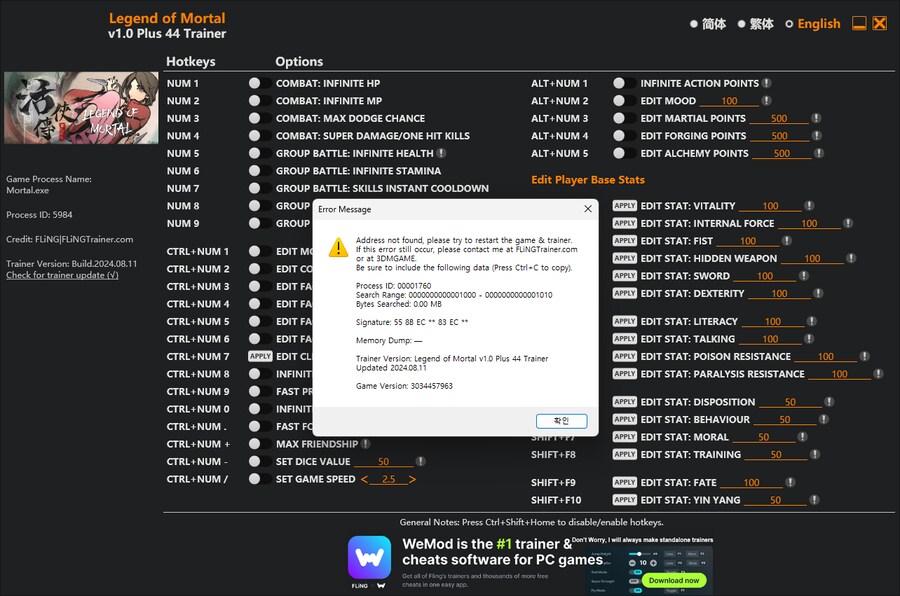Click the info icon beside Edit Stat: Disposition
This screenshot has height=596, width=900.
click(x=829, y=402)
